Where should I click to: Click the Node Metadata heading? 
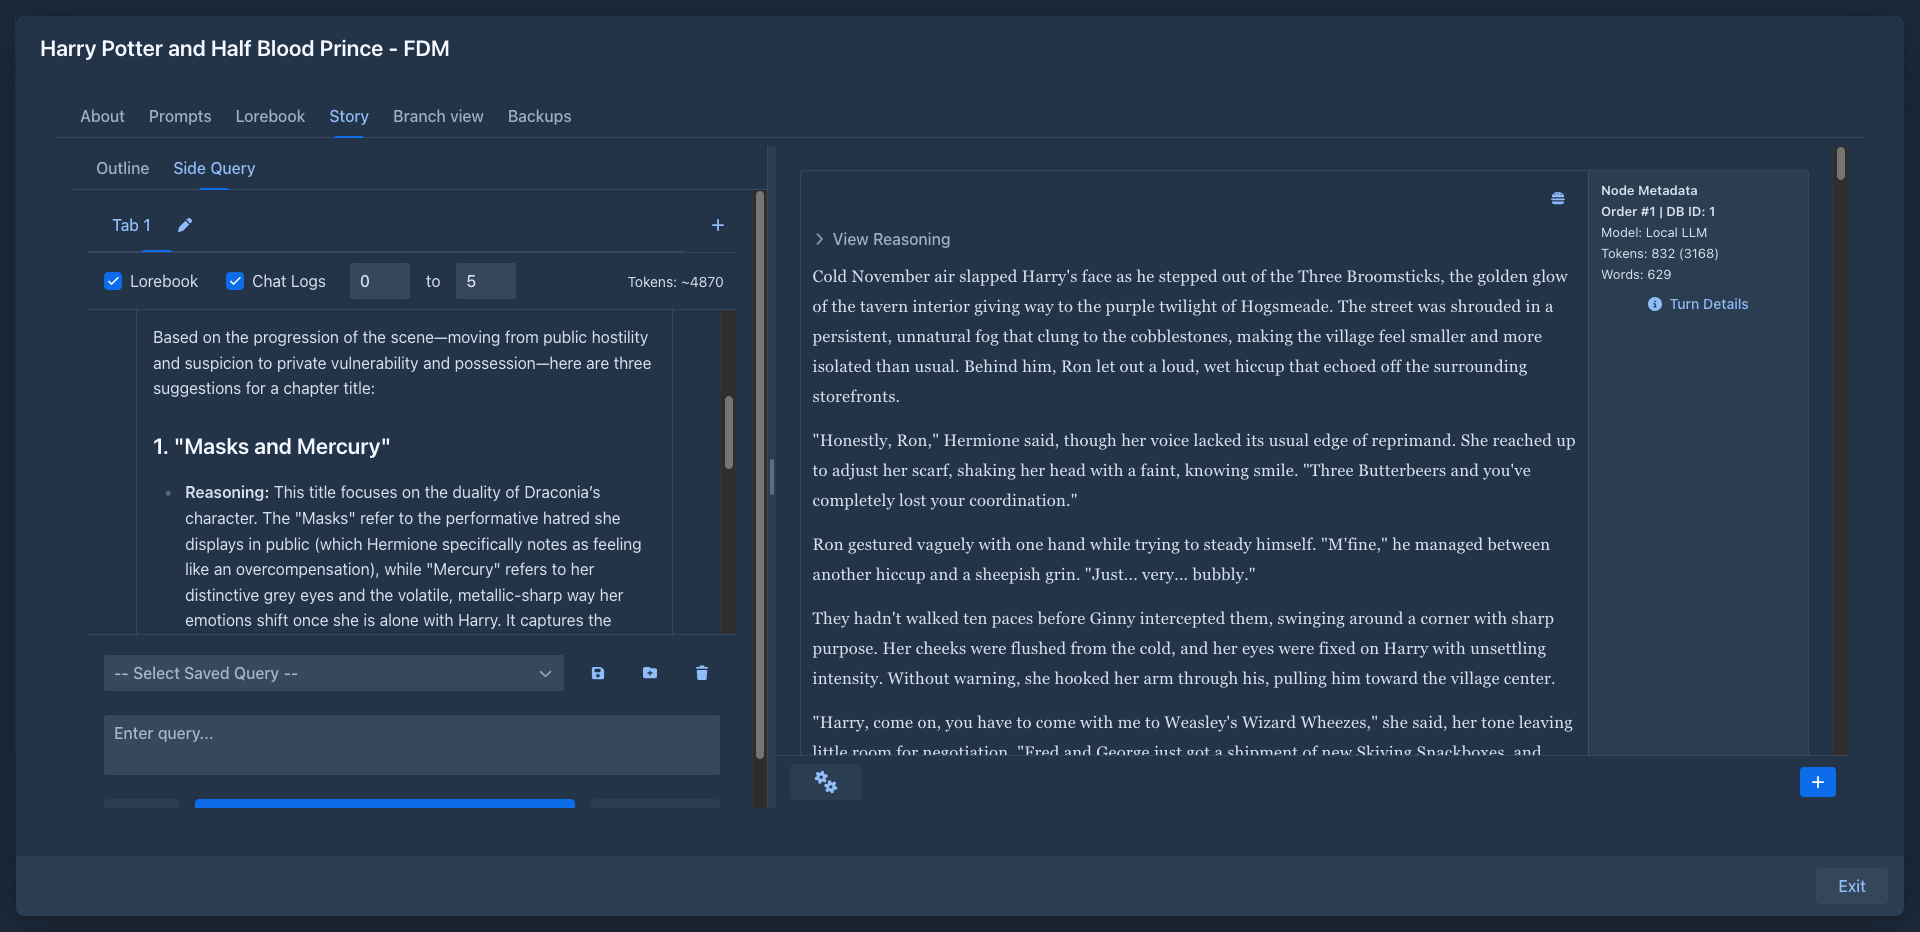[x=1649, y=190]
